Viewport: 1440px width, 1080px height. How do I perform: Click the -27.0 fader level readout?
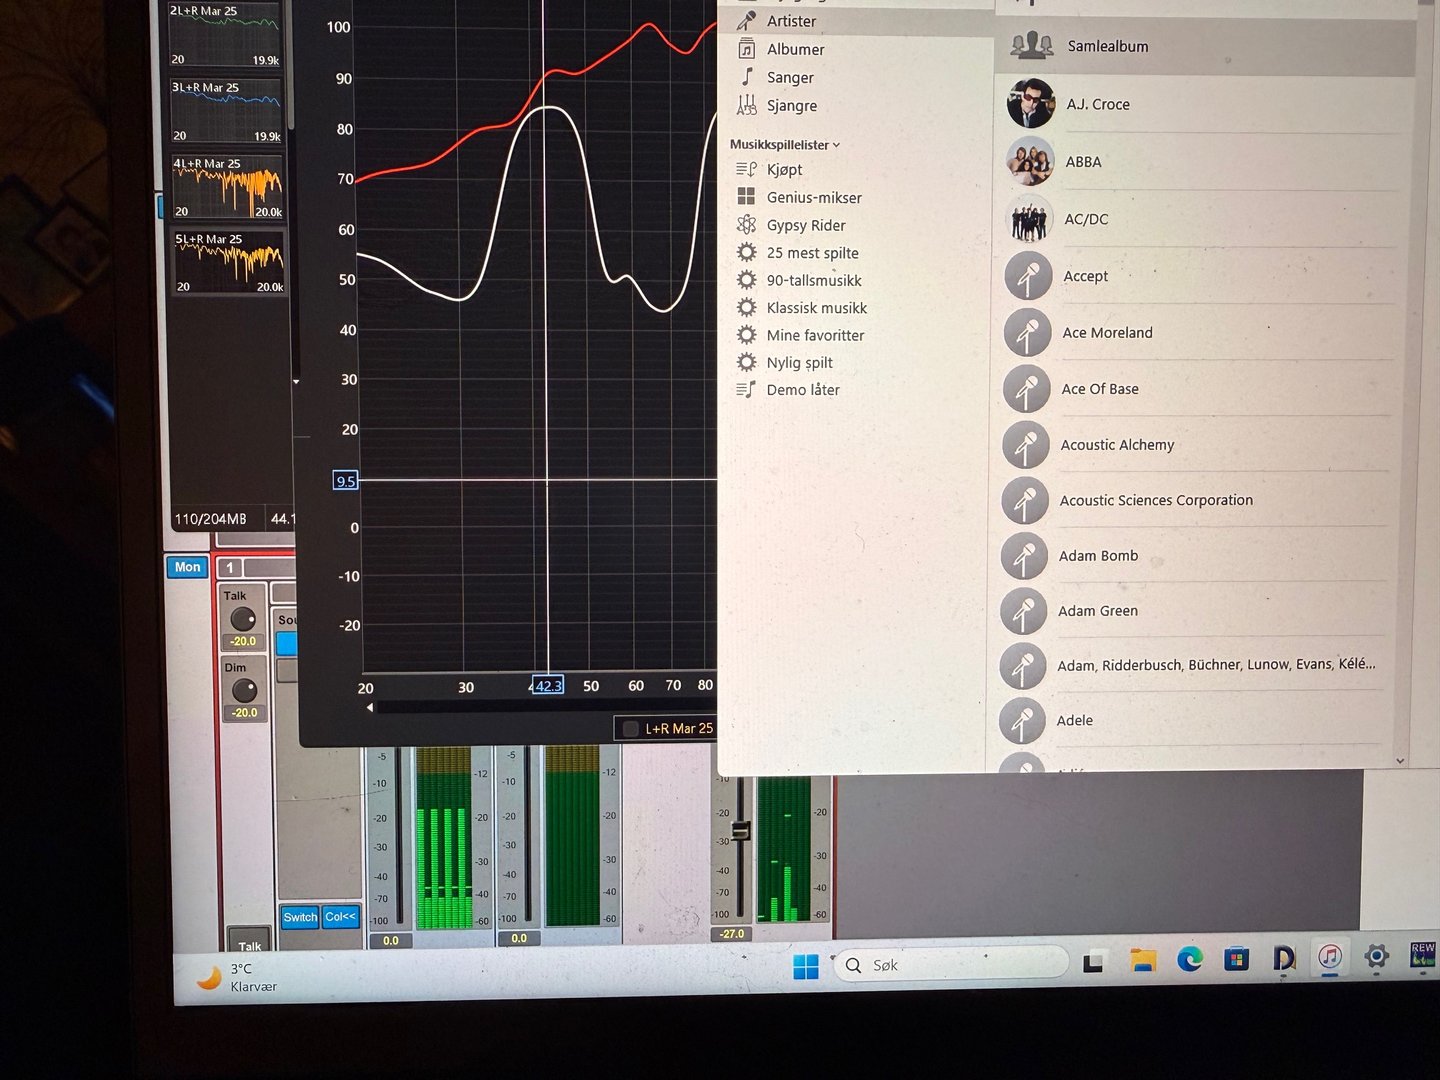point(732,934)
